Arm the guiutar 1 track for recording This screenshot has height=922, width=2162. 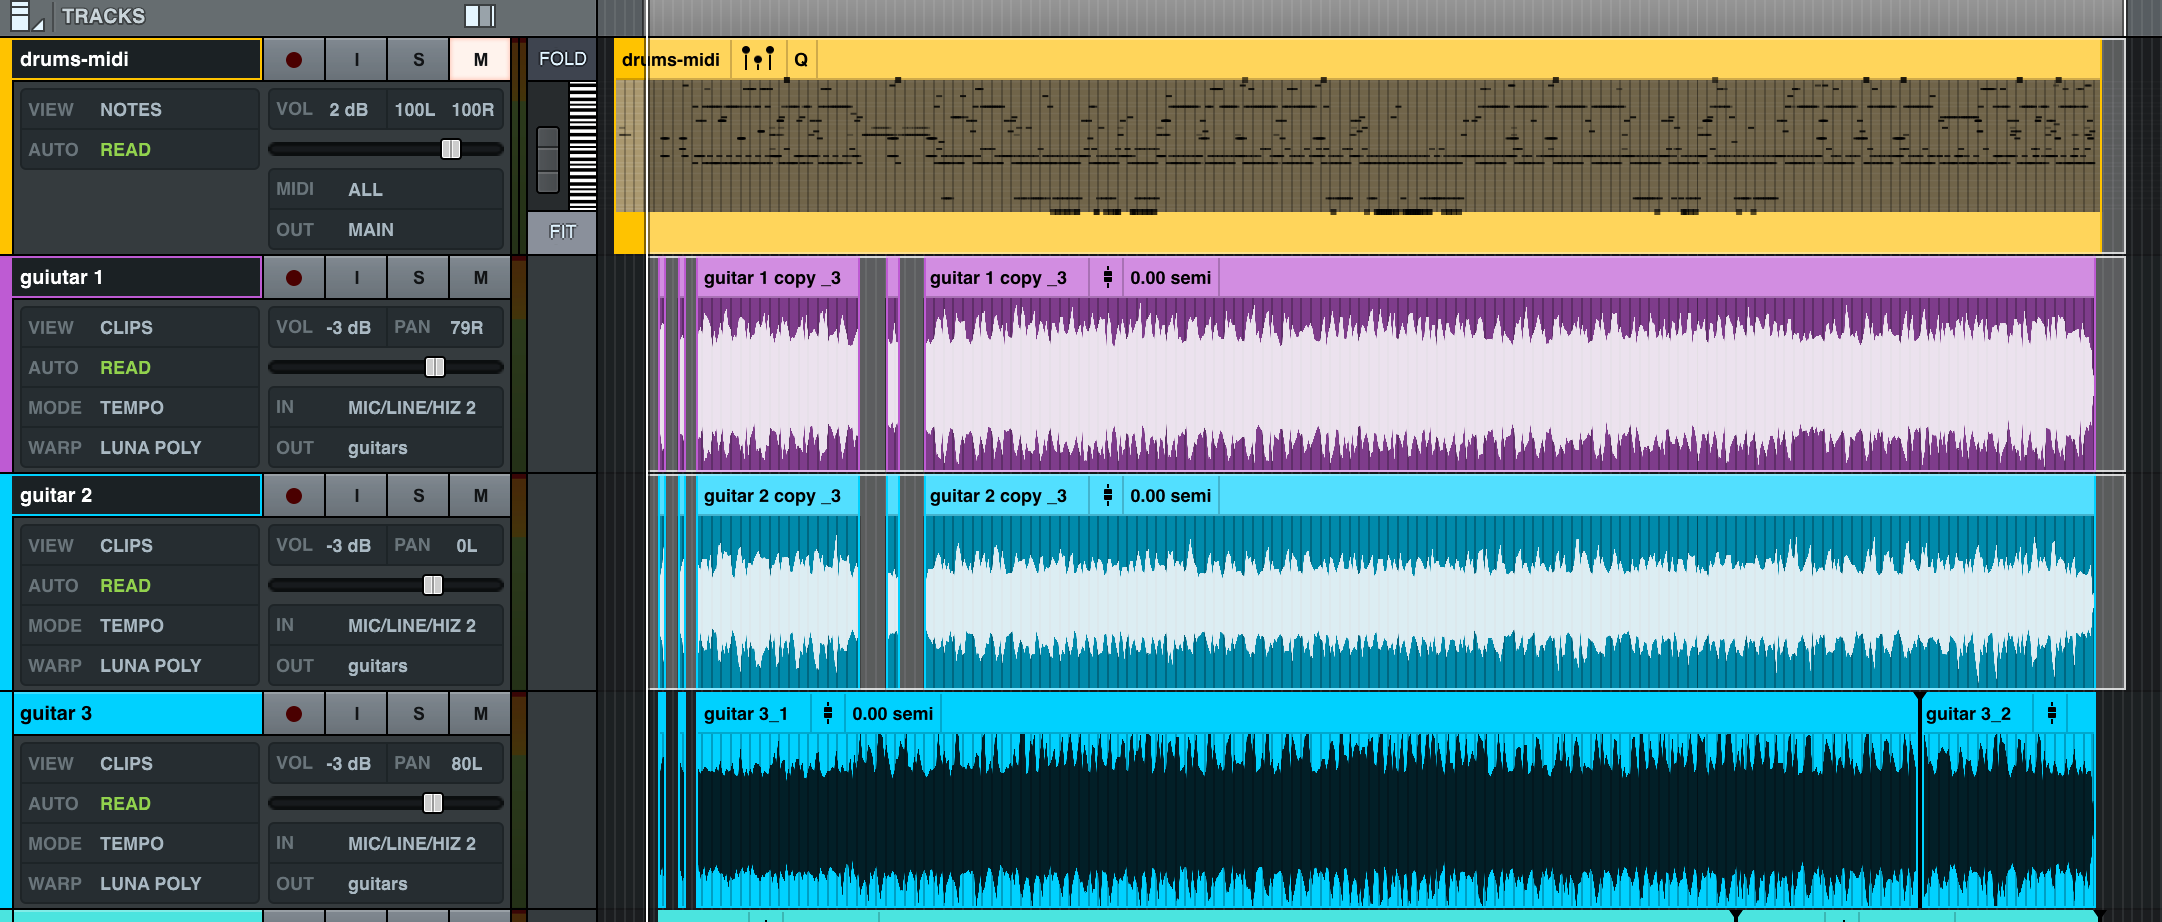(x=293, y=277)
